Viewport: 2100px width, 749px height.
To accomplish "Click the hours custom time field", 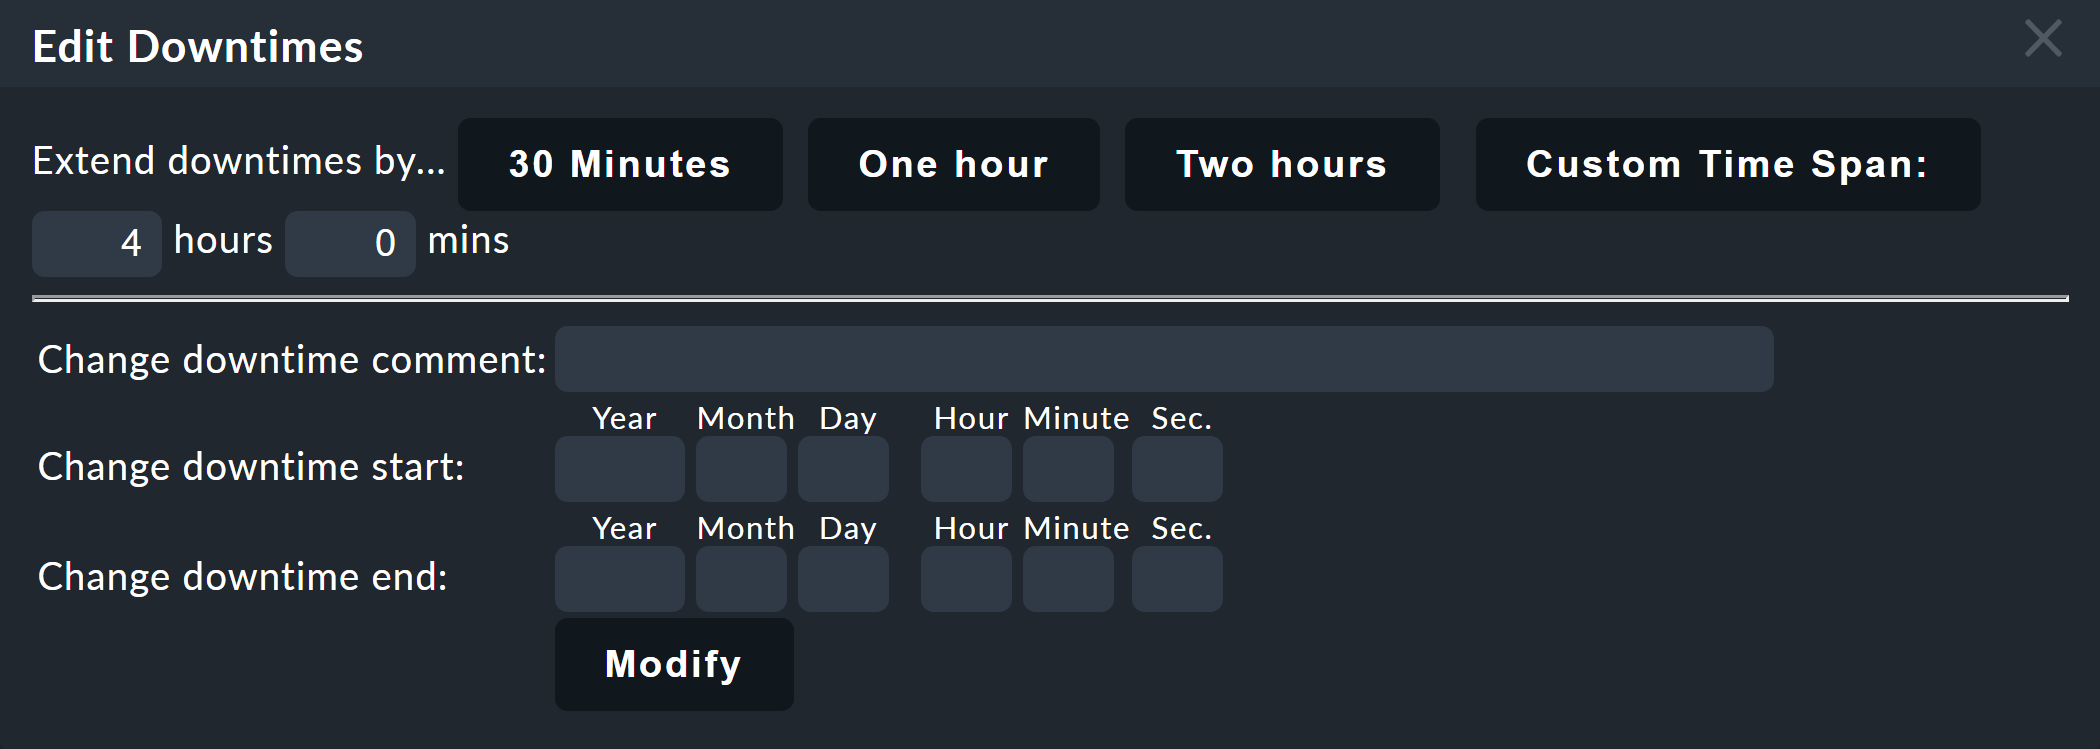I will (x=96, y=243).
